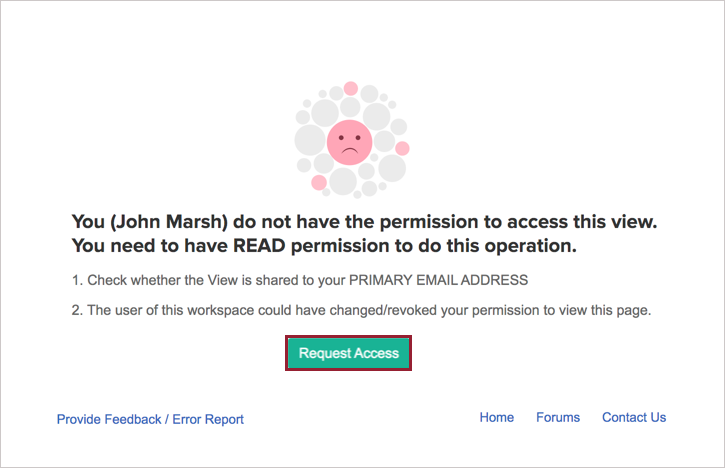The width and height of the screenshot is (725, 468).
Task: Click the "1." list number marker
Action: pos(77,280)
